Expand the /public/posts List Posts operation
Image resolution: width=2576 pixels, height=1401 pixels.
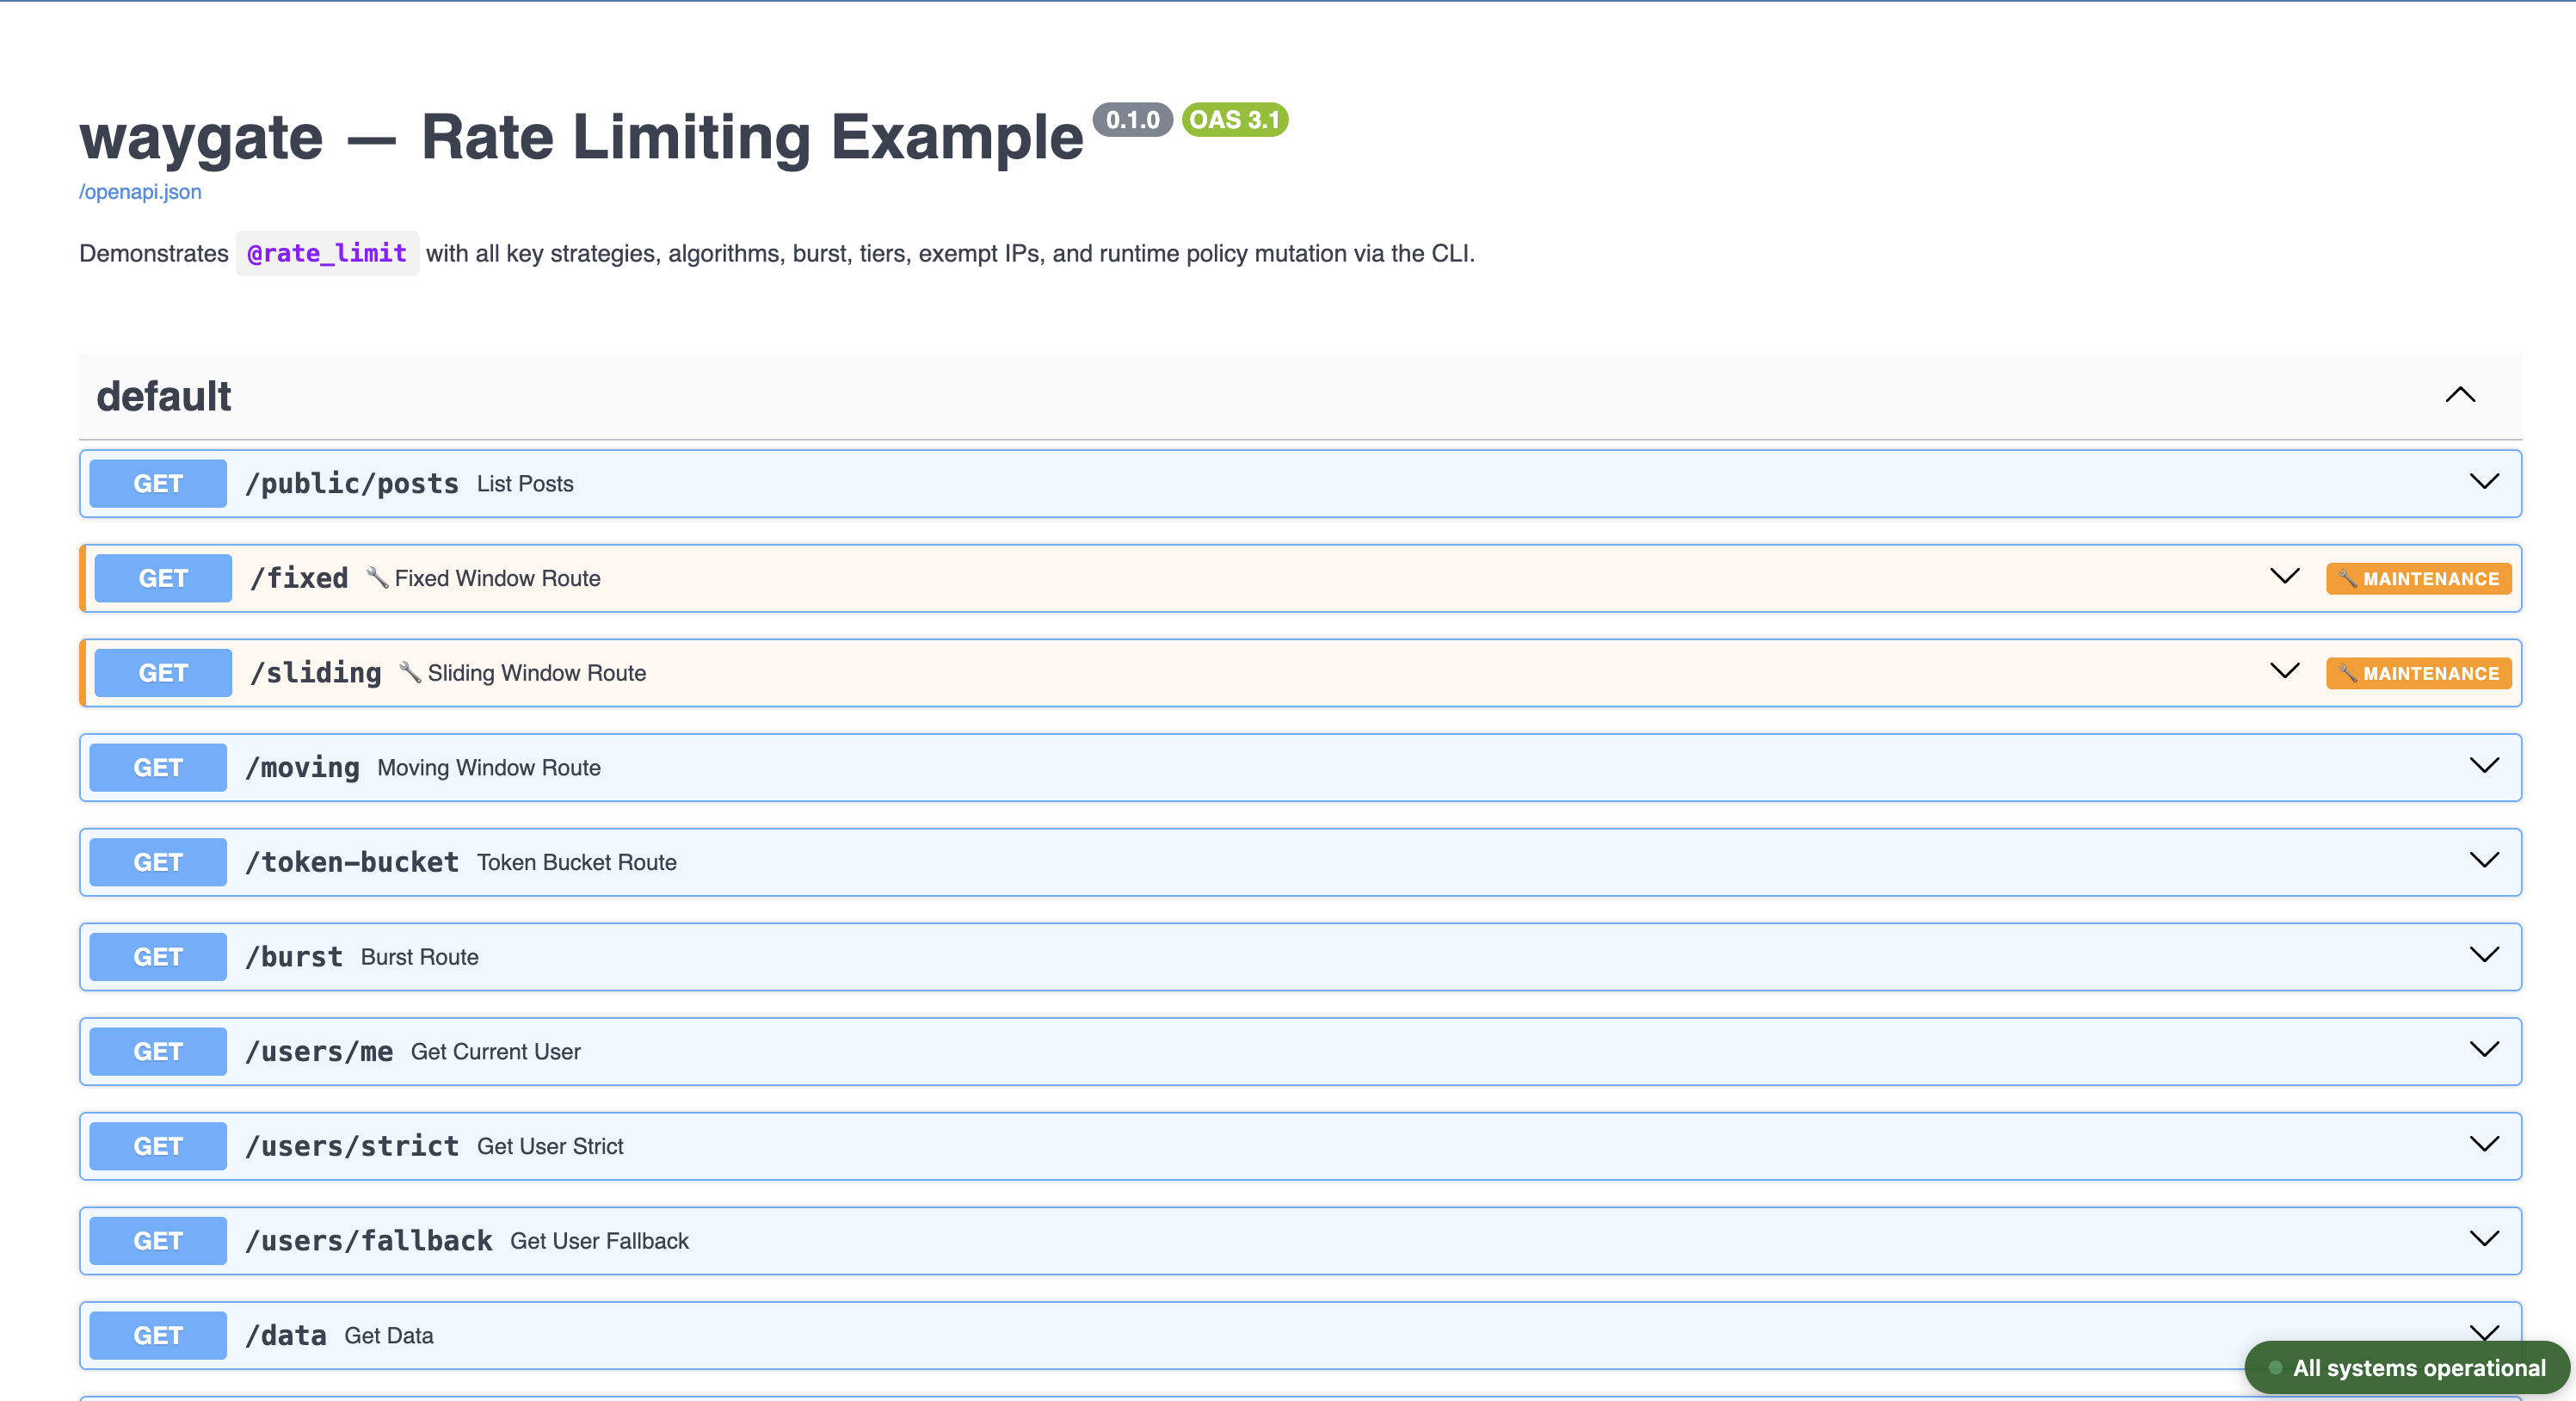2484,482
